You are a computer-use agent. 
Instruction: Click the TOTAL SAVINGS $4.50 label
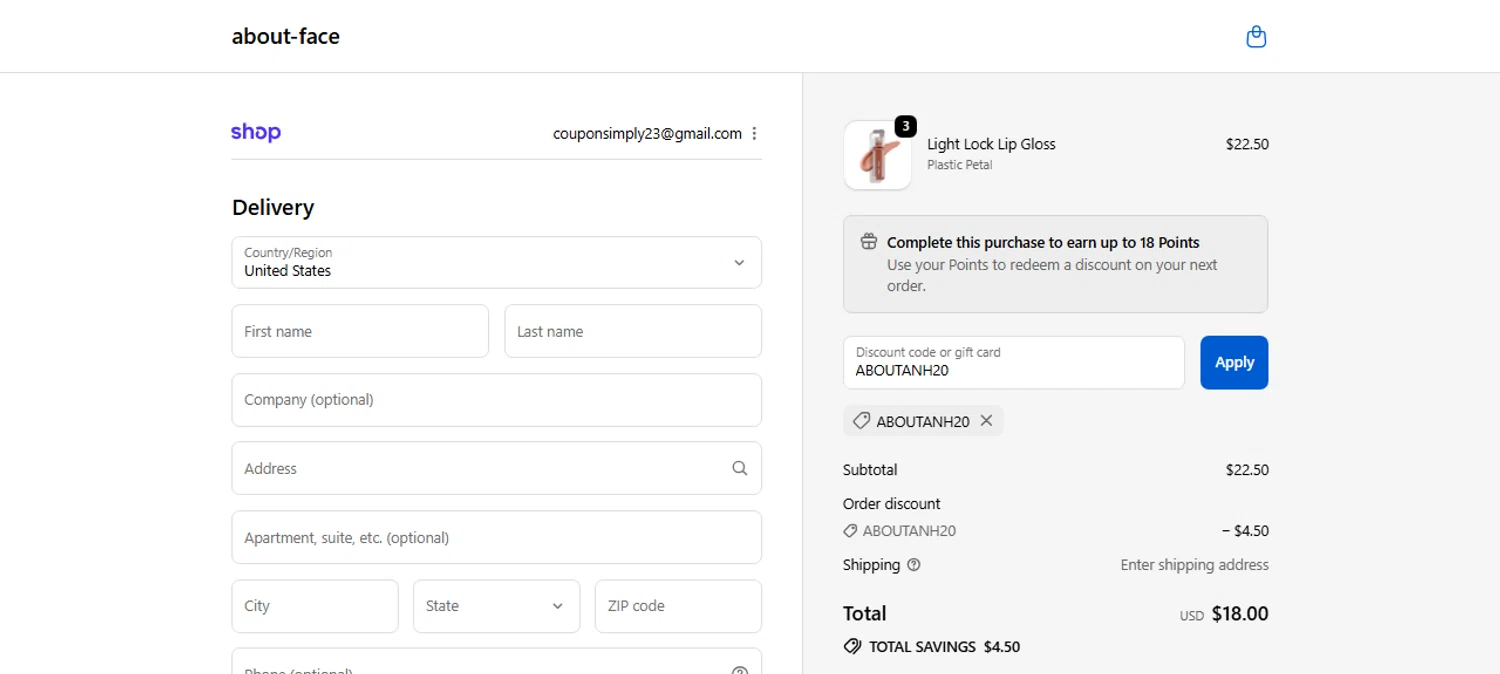(944, 647)
